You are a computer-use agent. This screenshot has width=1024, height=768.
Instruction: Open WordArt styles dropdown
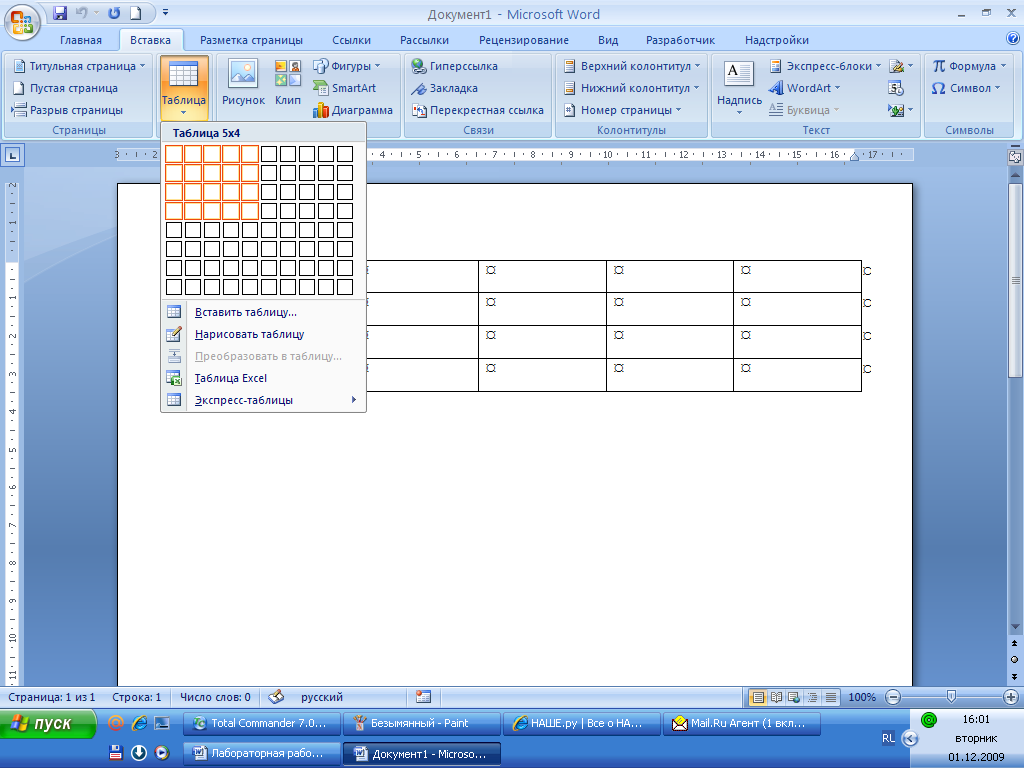805,88
